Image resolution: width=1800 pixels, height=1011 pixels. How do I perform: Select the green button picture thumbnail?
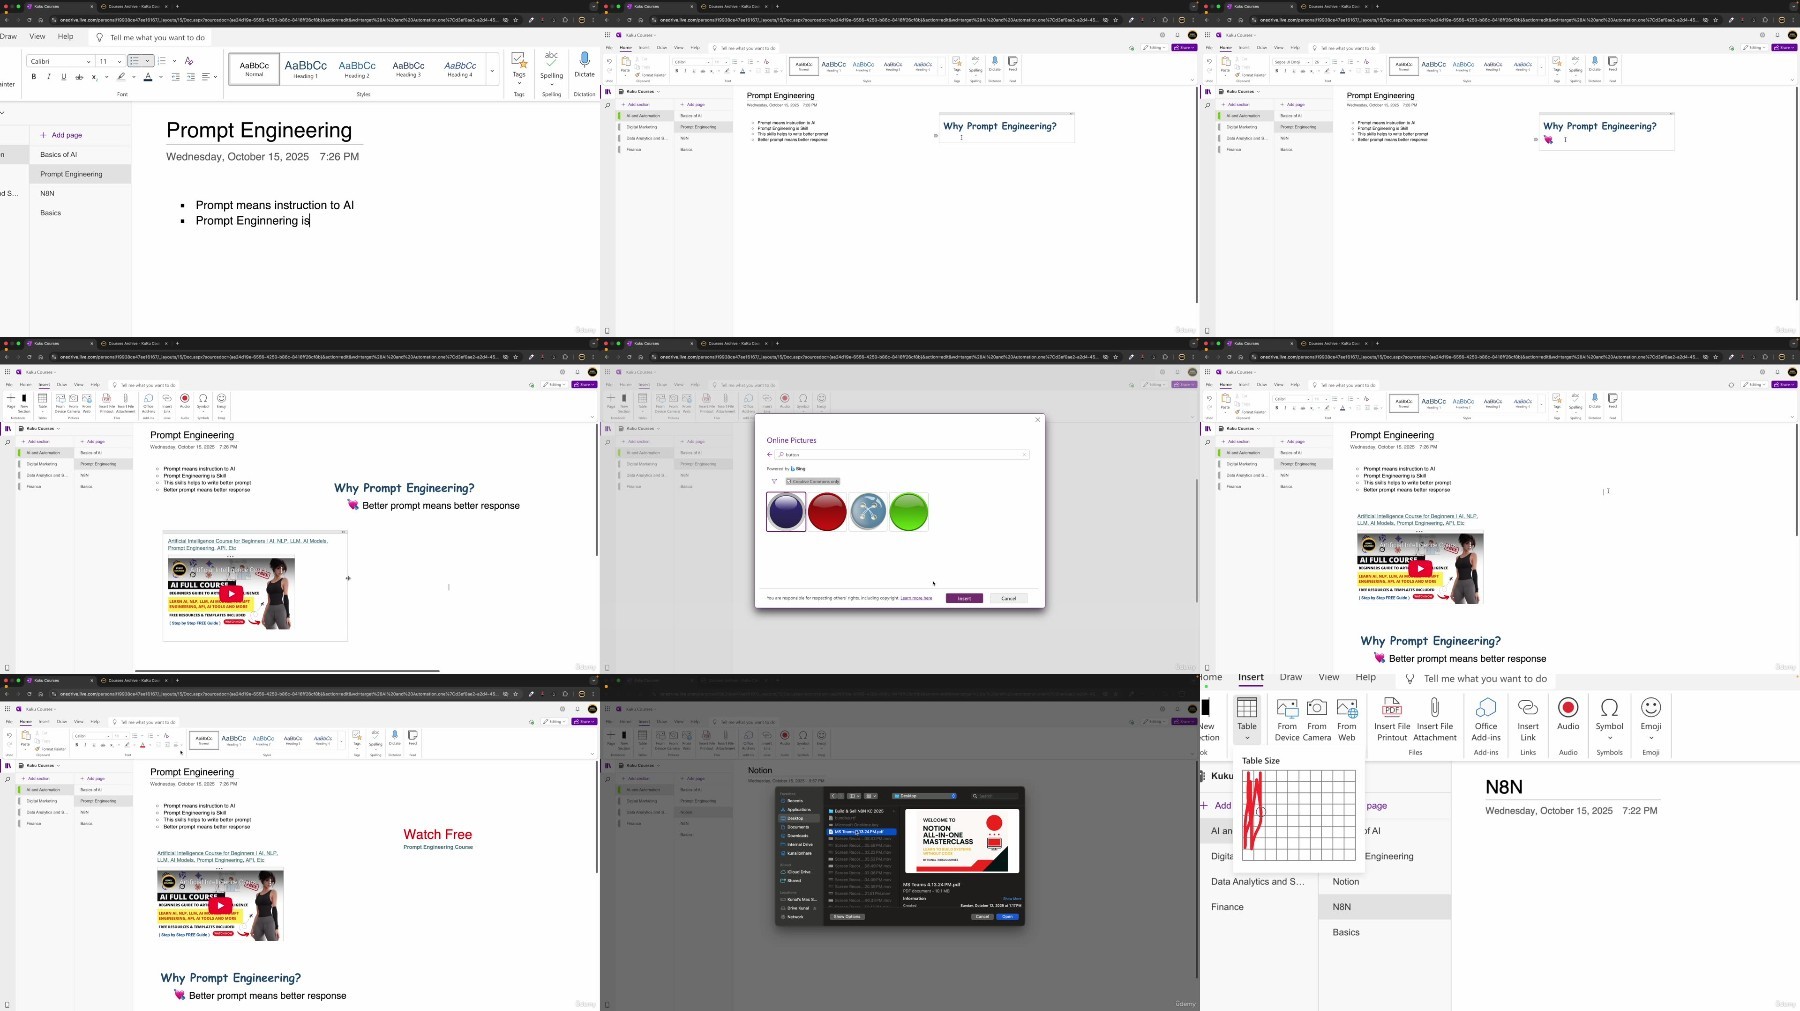[909, 512]
